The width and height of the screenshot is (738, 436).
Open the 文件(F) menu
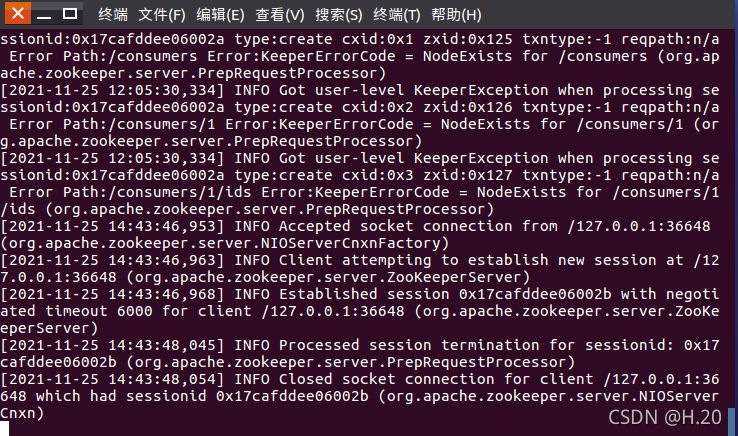coord(161,15)
